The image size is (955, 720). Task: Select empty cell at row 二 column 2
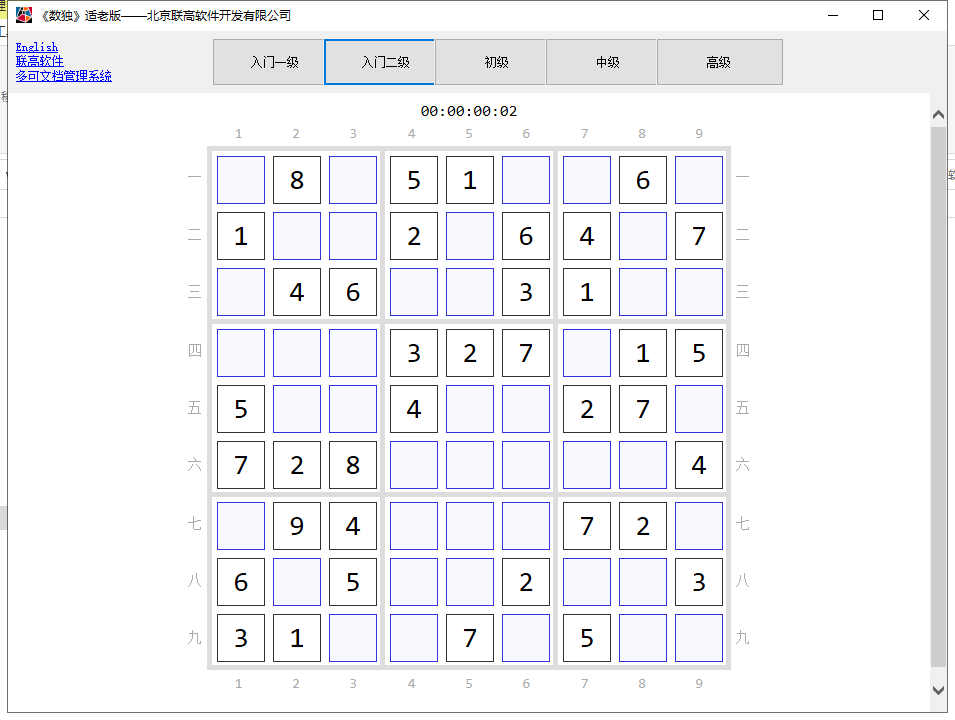pyautogui.click(x=297, y=236)
